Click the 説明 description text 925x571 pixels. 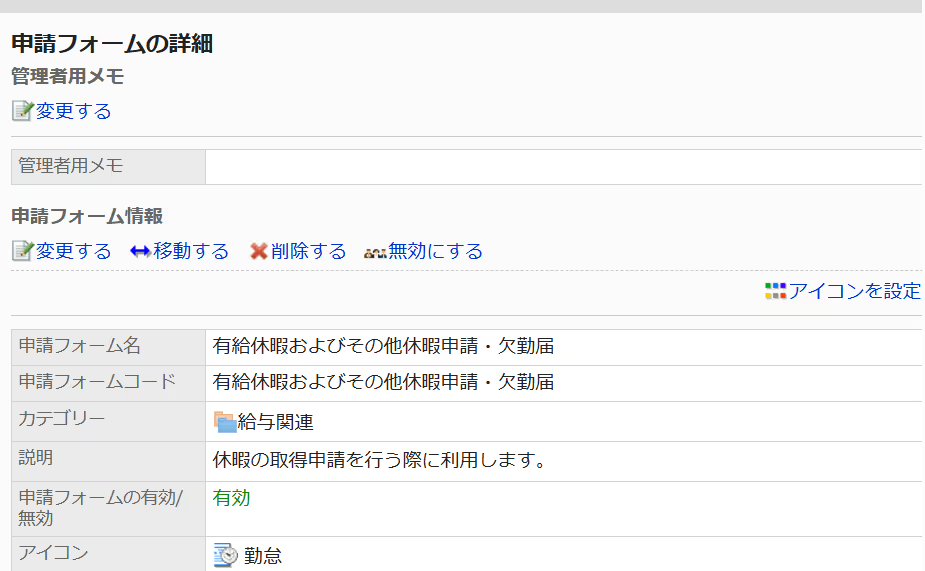tap(379, 460)
